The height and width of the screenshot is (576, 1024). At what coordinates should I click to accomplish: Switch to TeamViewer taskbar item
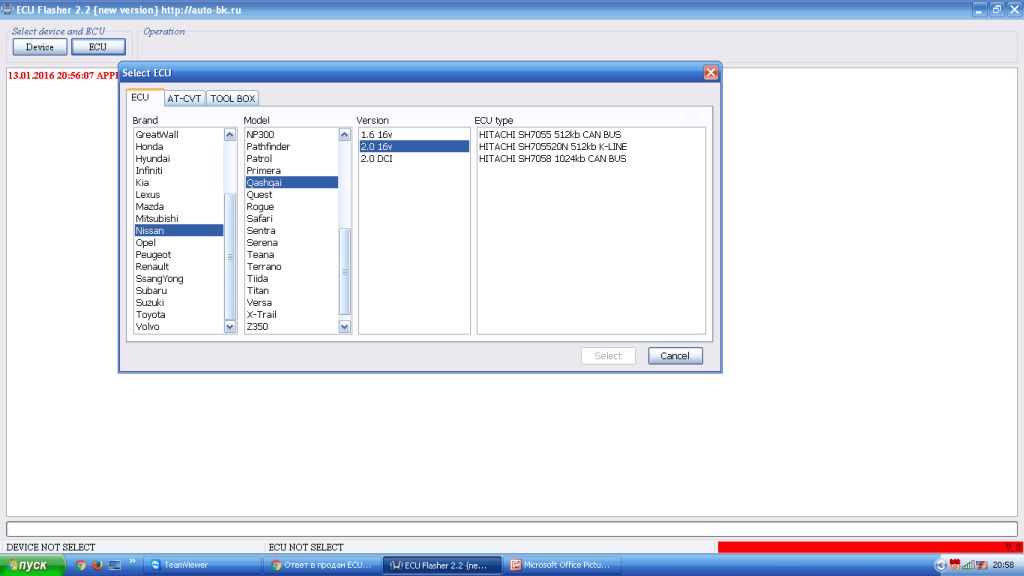point(202,565)
